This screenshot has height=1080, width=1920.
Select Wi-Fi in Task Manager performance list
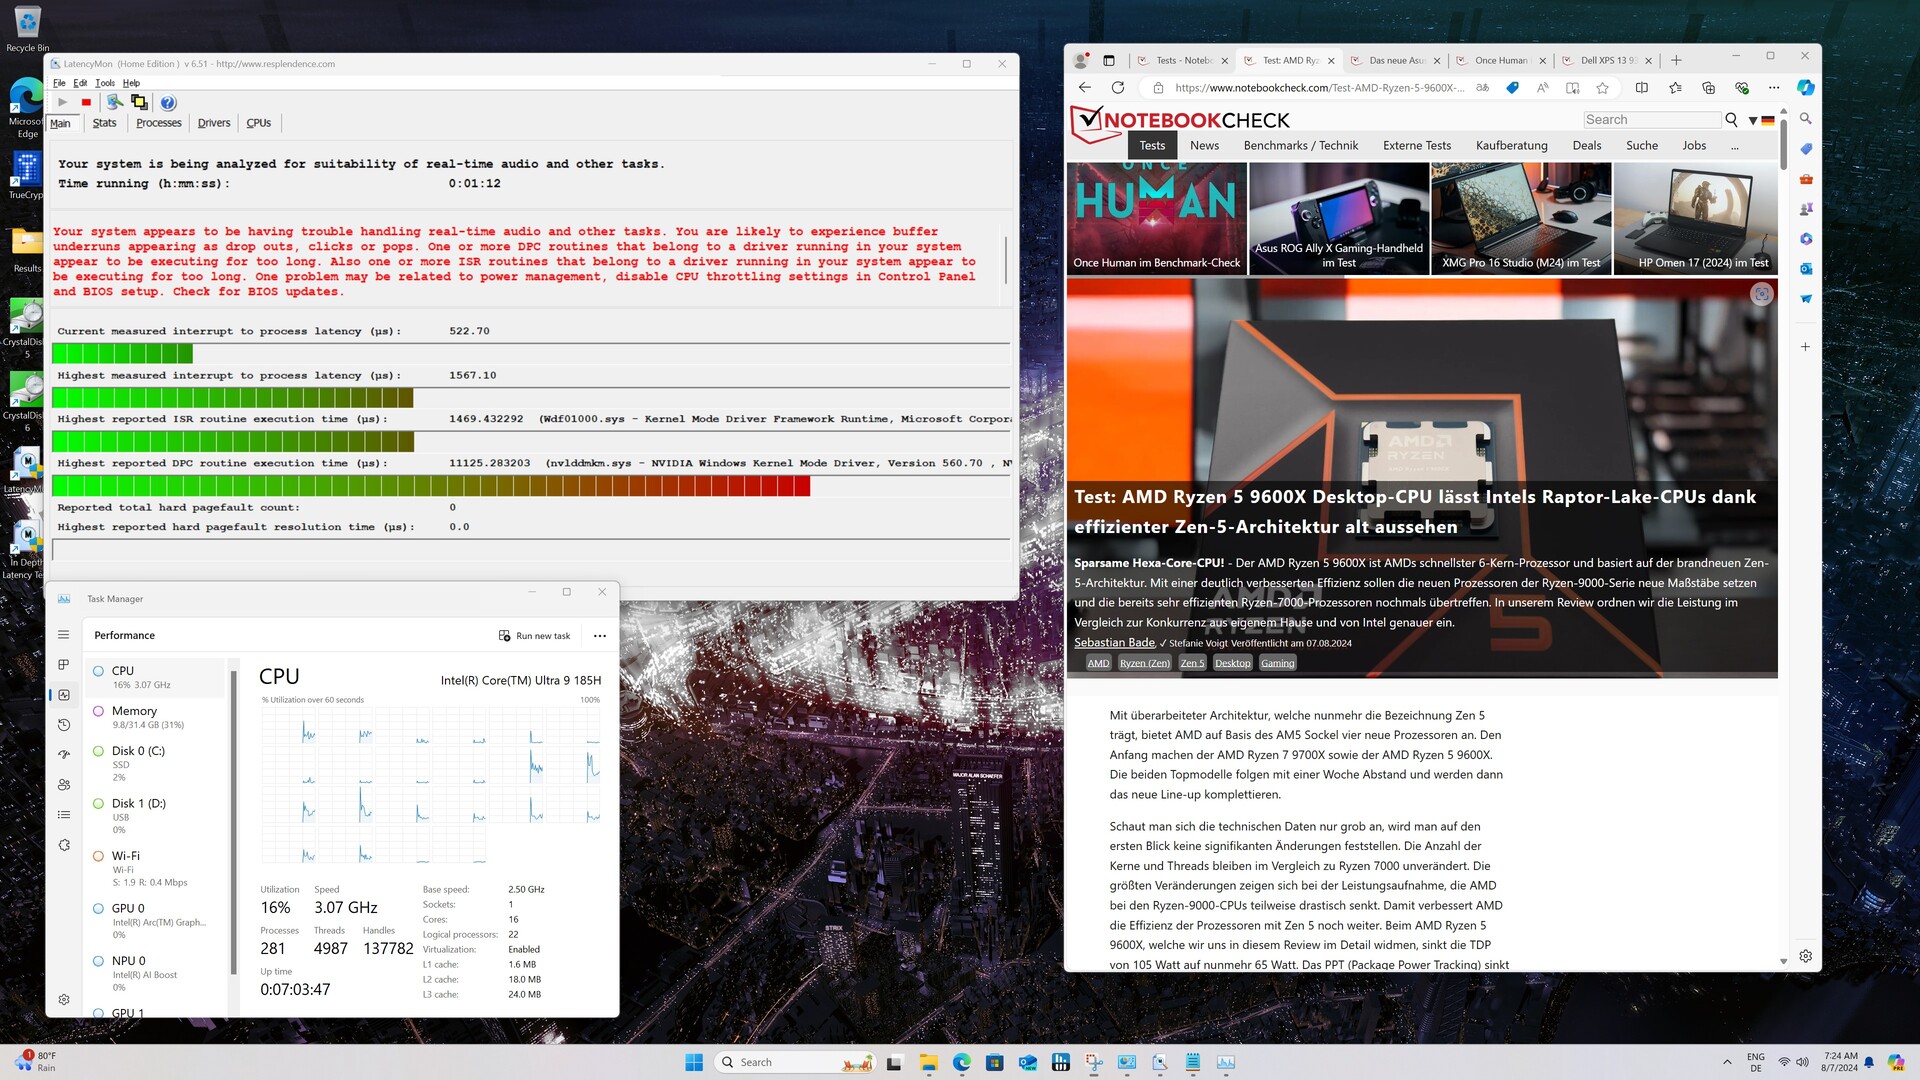click(156, 868)
